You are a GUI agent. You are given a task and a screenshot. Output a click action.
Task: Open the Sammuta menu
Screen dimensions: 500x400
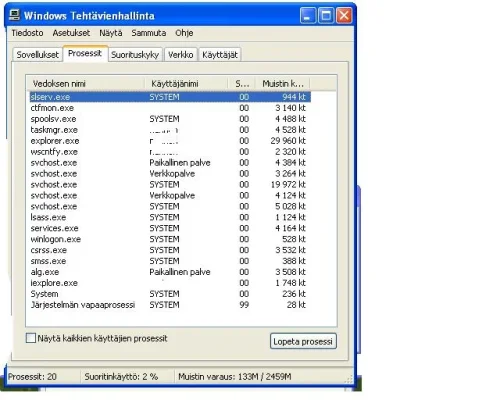(x=149, y=33)
